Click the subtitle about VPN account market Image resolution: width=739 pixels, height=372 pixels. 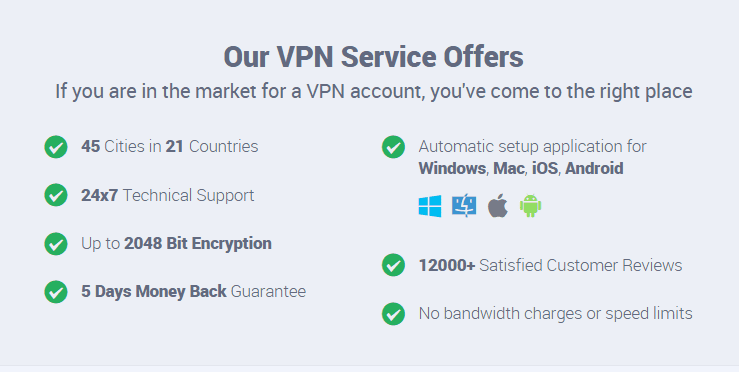[x=374, y=91]
